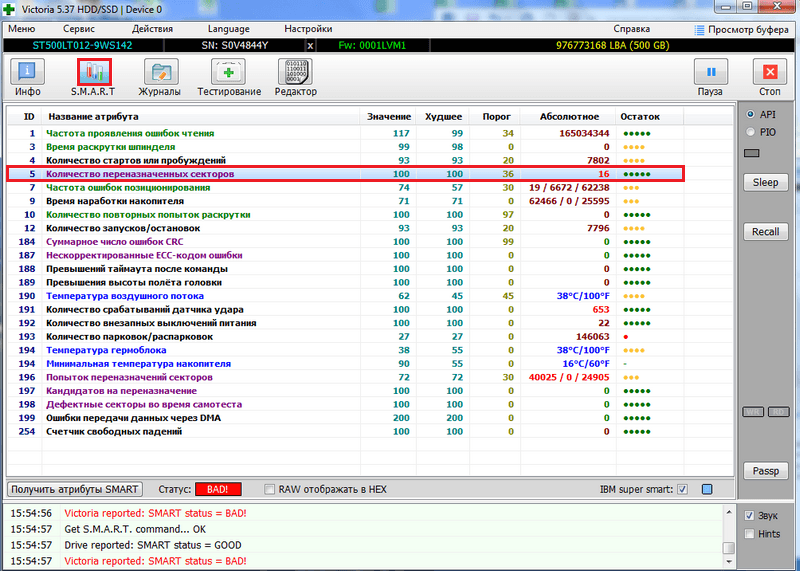
Task: Open the Меню menu
Action: [x=21, y=29]
